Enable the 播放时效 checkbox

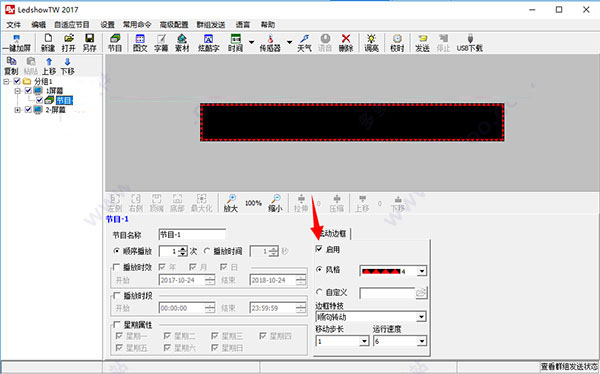click(117, 267)
